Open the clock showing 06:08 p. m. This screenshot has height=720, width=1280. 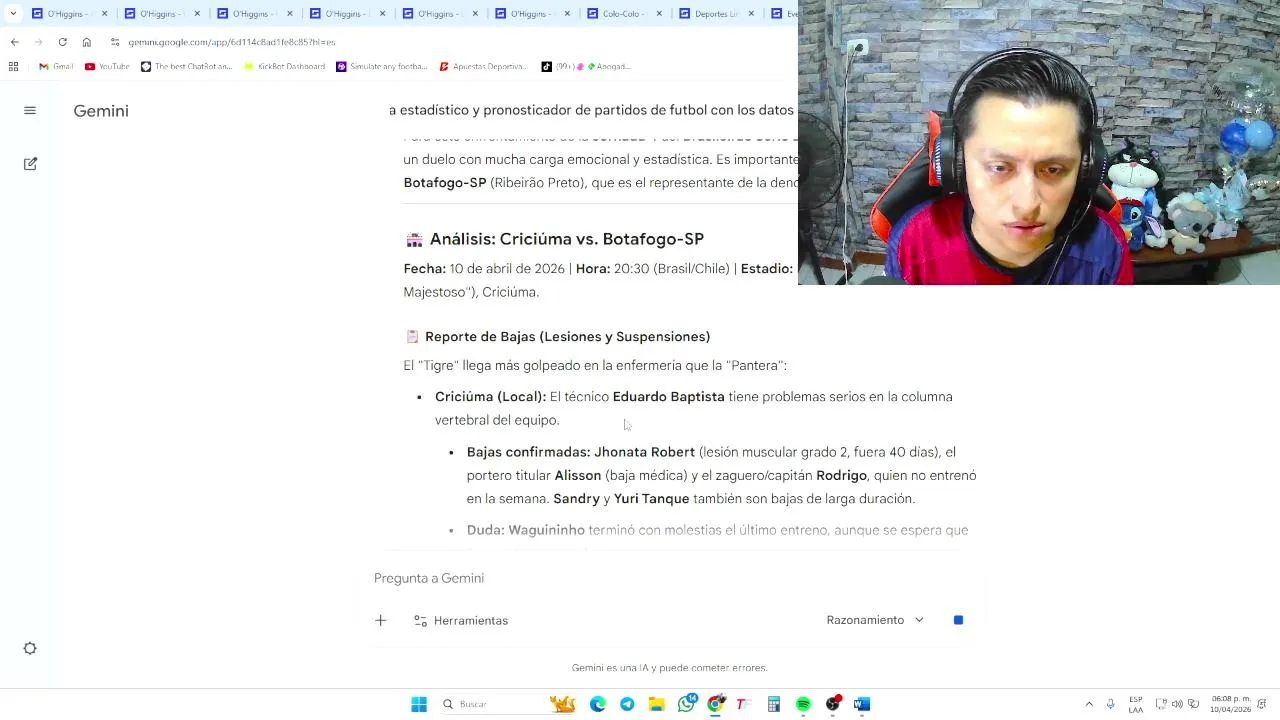(1230, 704)
